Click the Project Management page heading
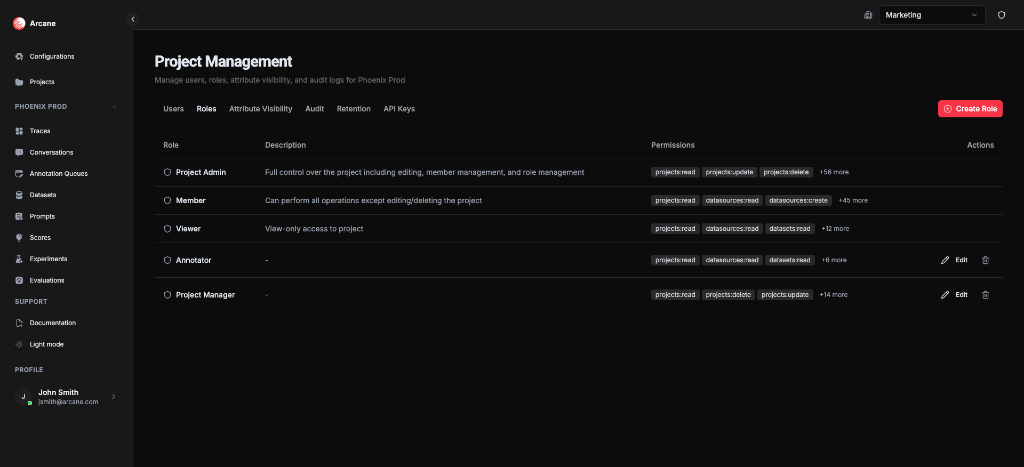Viewport: 1024px width, 467px height. 223,62
